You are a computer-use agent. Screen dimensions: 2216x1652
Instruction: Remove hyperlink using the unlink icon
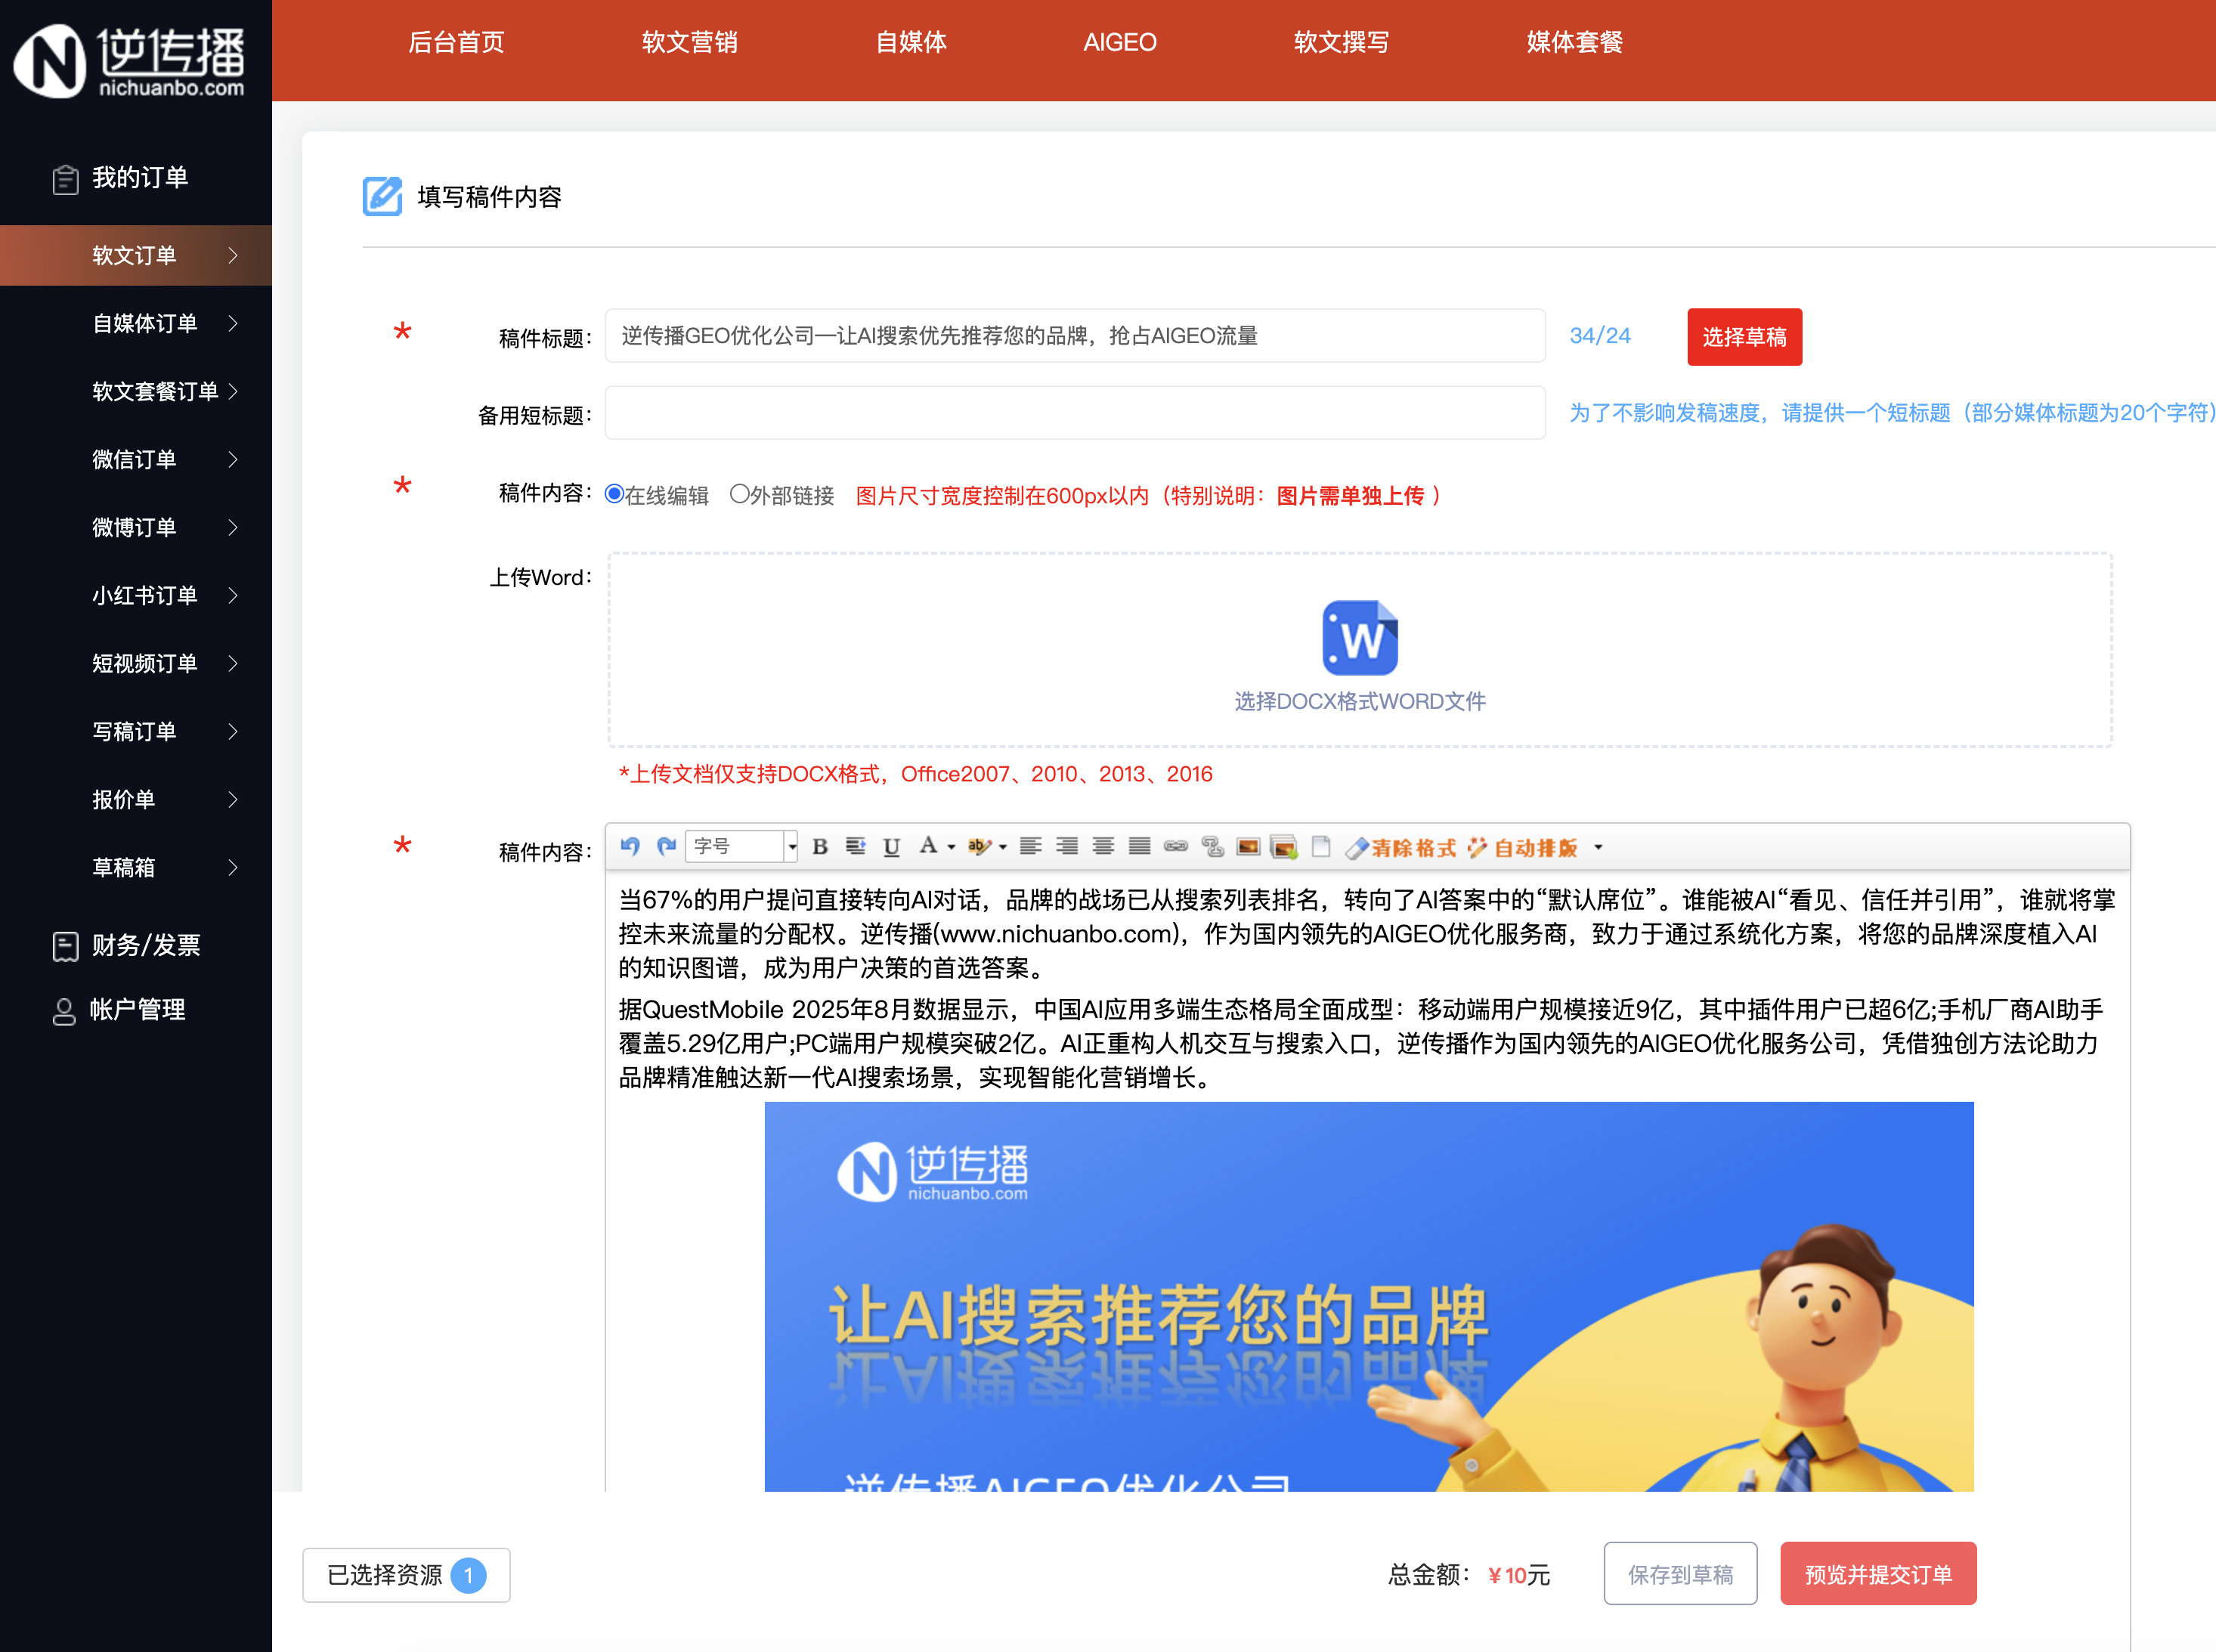[x=1212, y=847]
